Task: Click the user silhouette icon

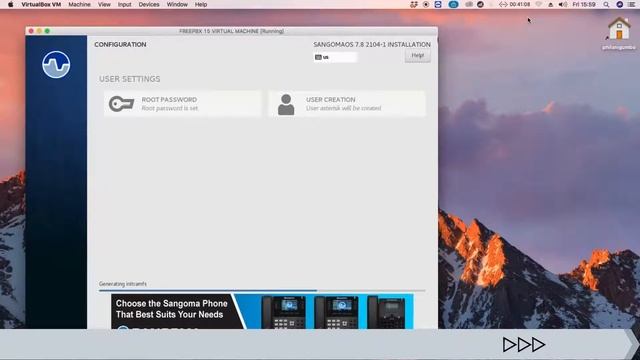Action: click(x=286, y=104)
